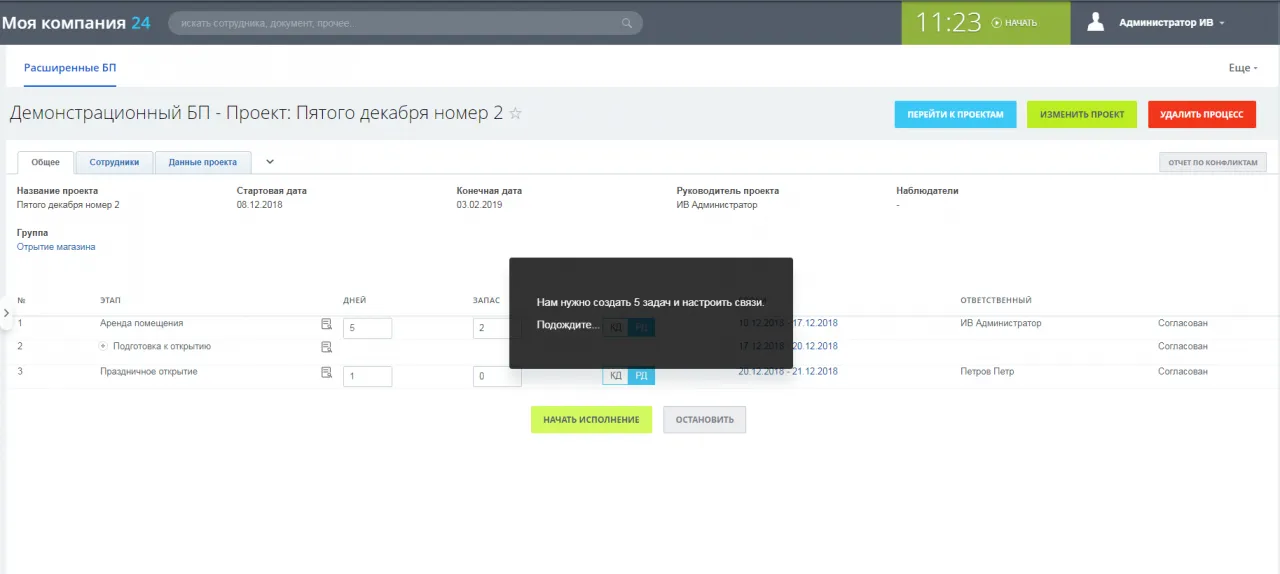
Task: Click the Моя компания 24 logo
Action: point(76,22)
